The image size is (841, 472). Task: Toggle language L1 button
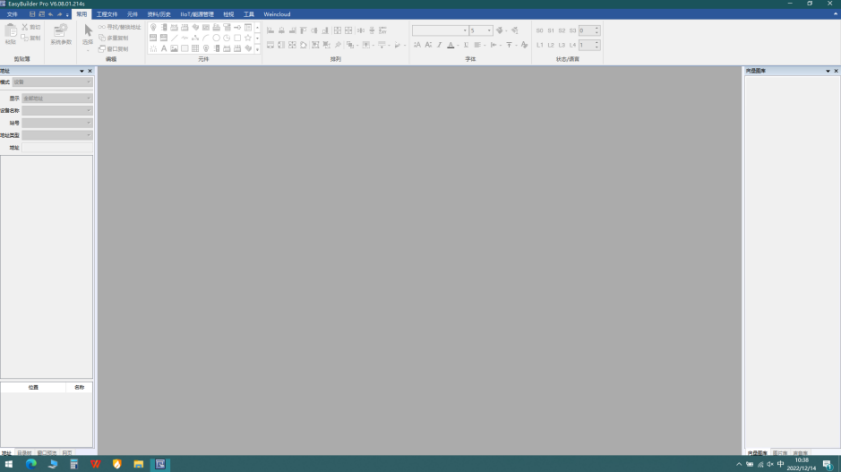click(x=540, y=45)
